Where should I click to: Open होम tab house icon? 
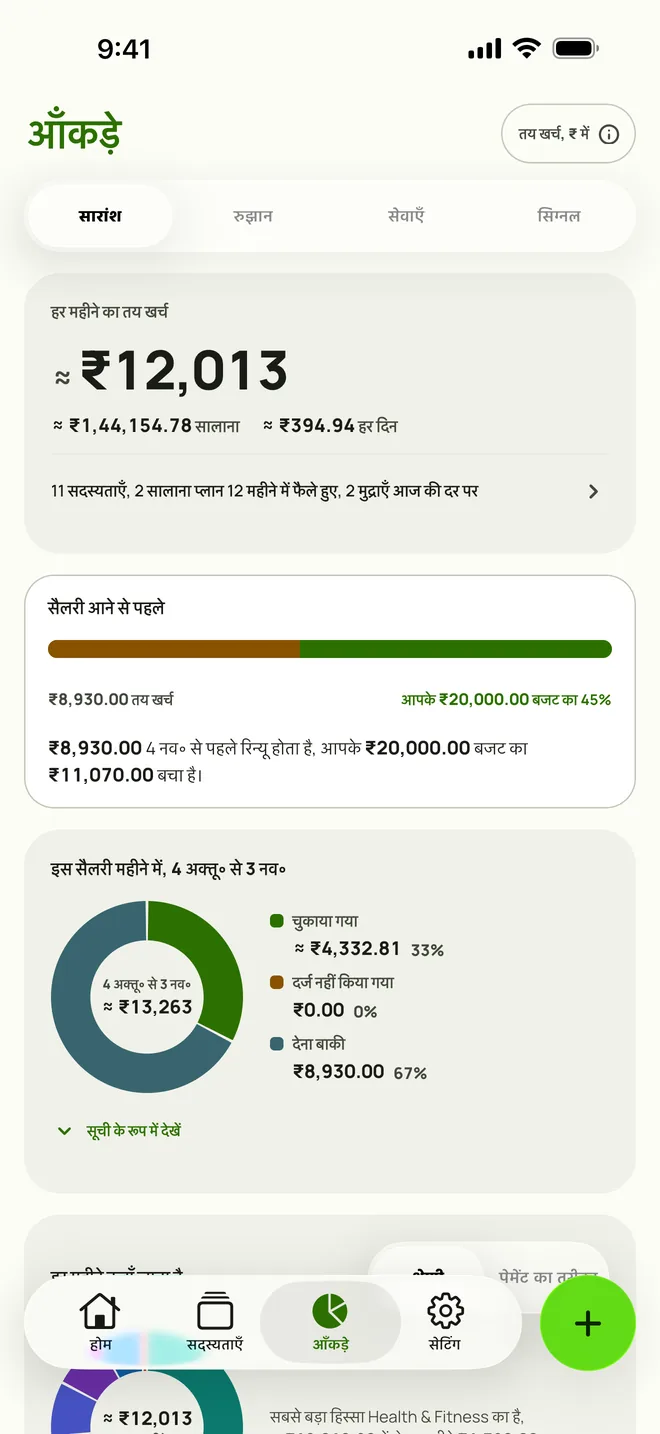pos(100,1311)
